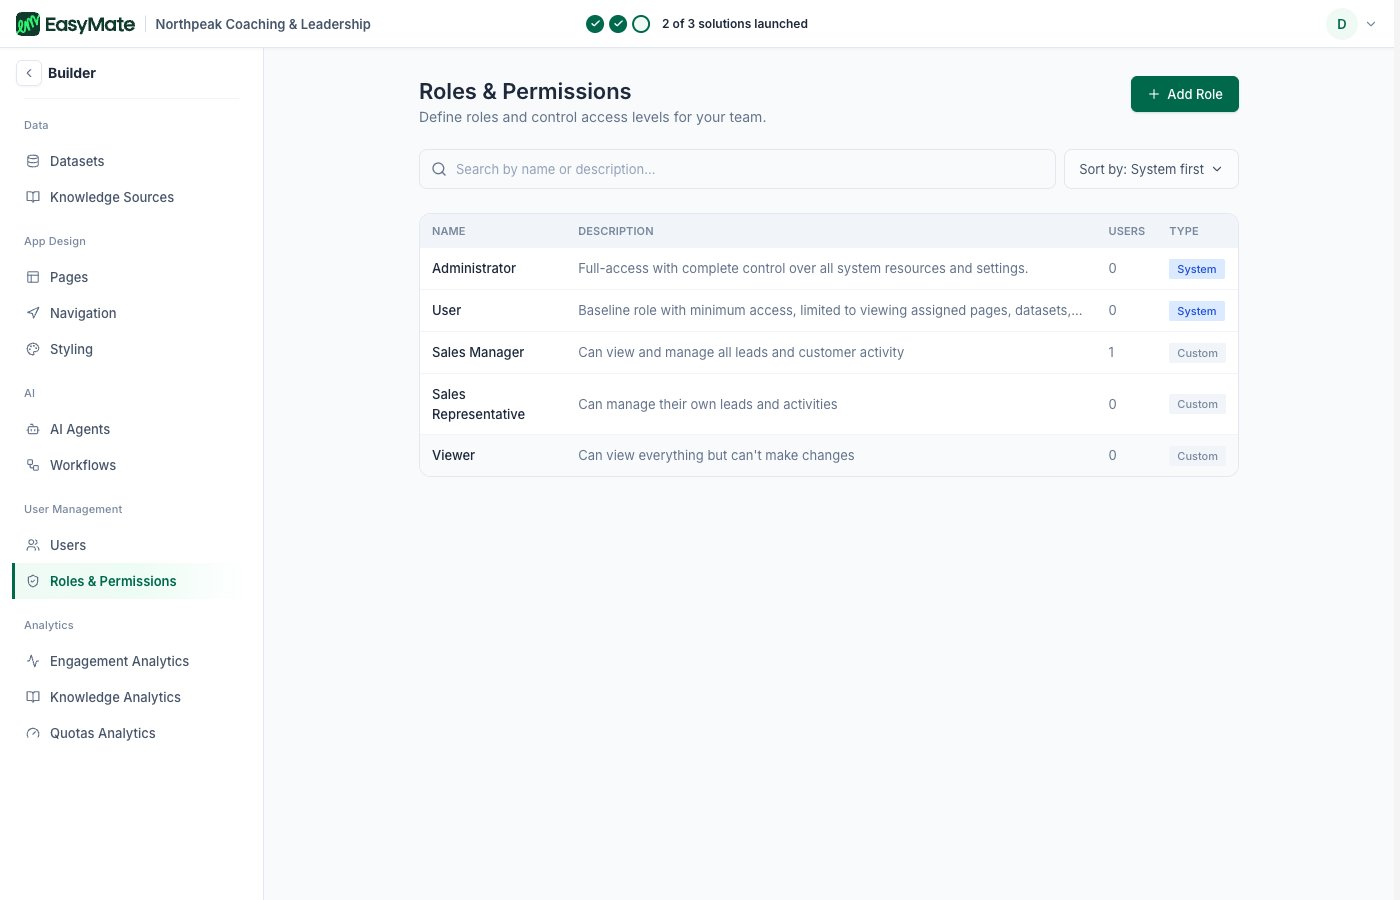The image size is (1400, 900).
Task: Open Quotas Analytics
Action: (x=126, y=733)
